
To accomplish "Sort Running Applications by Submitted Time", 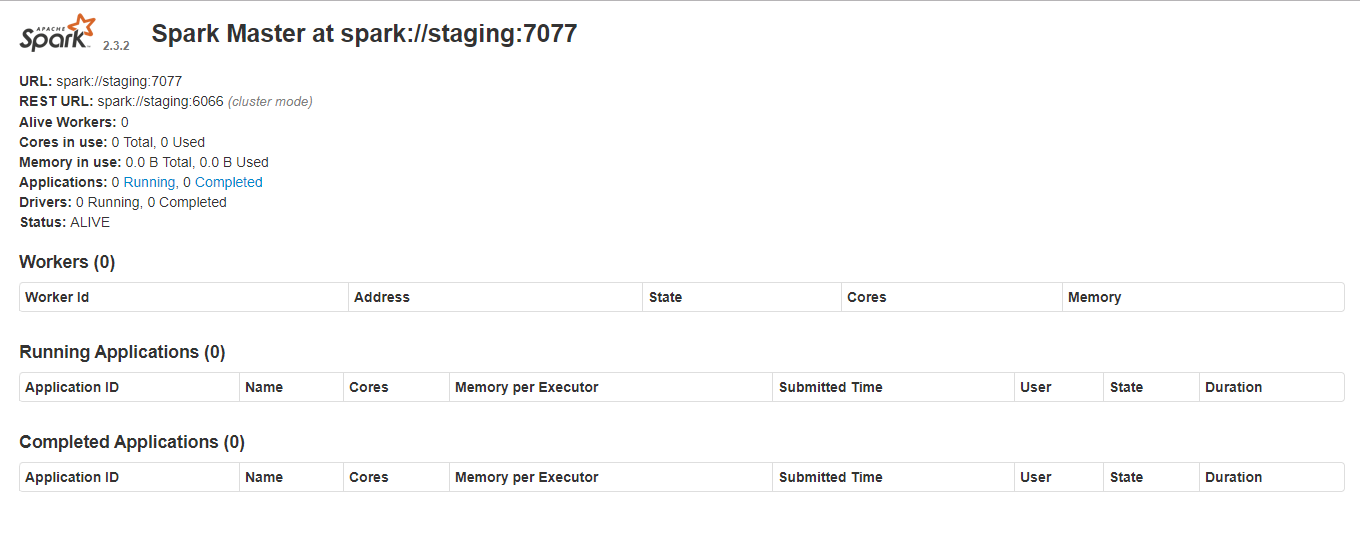I will coord(830,387).
